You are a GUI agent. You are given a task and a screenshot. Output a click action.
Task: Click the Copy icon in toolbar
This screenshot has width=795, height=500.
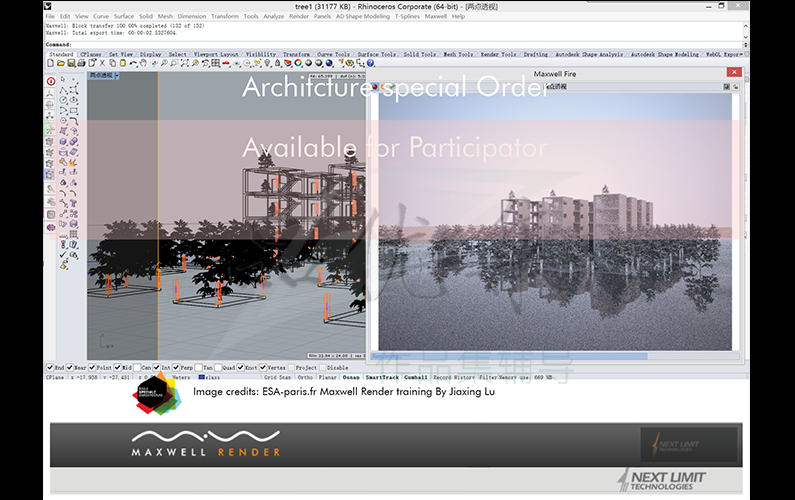pyautogui.click(x=113, y=63)
